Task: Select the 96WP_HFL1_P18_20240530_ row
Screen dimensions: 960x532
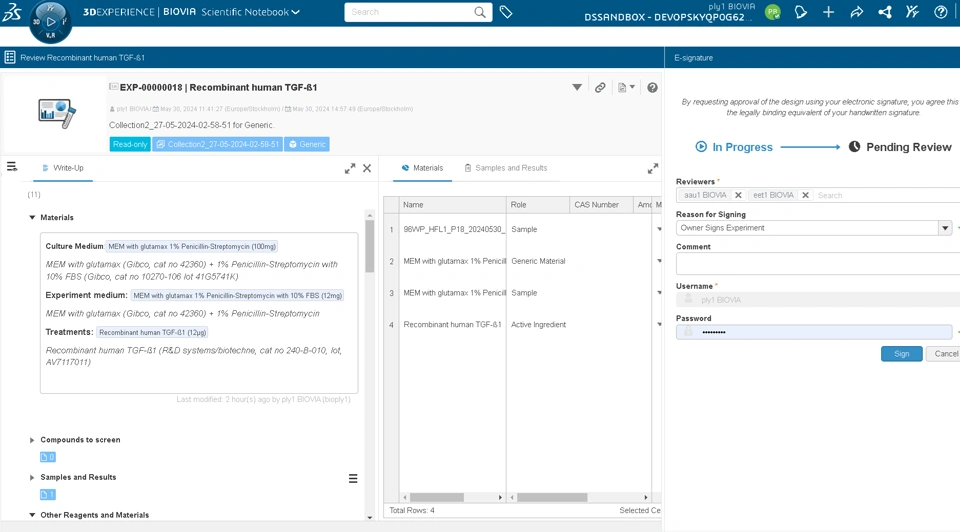Action: point(453,230)
